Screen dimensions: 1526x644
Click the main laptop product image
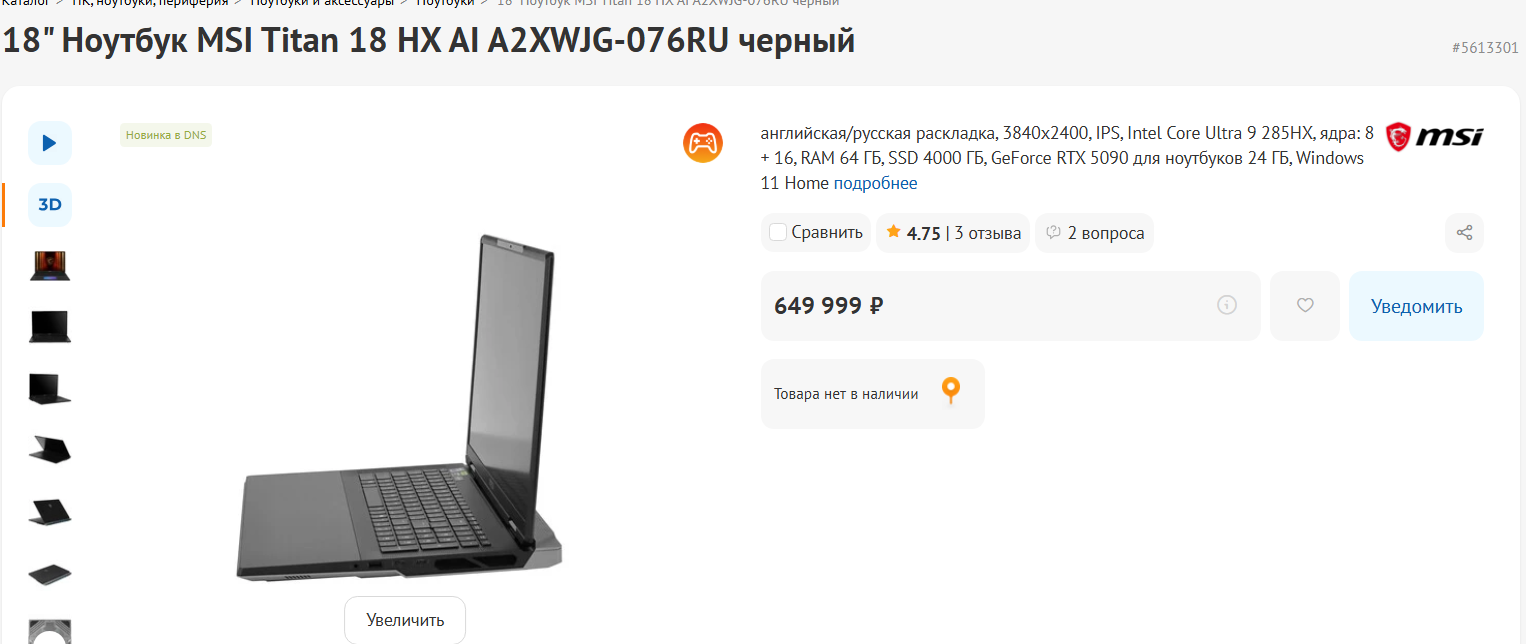click(x=400, y=410)
